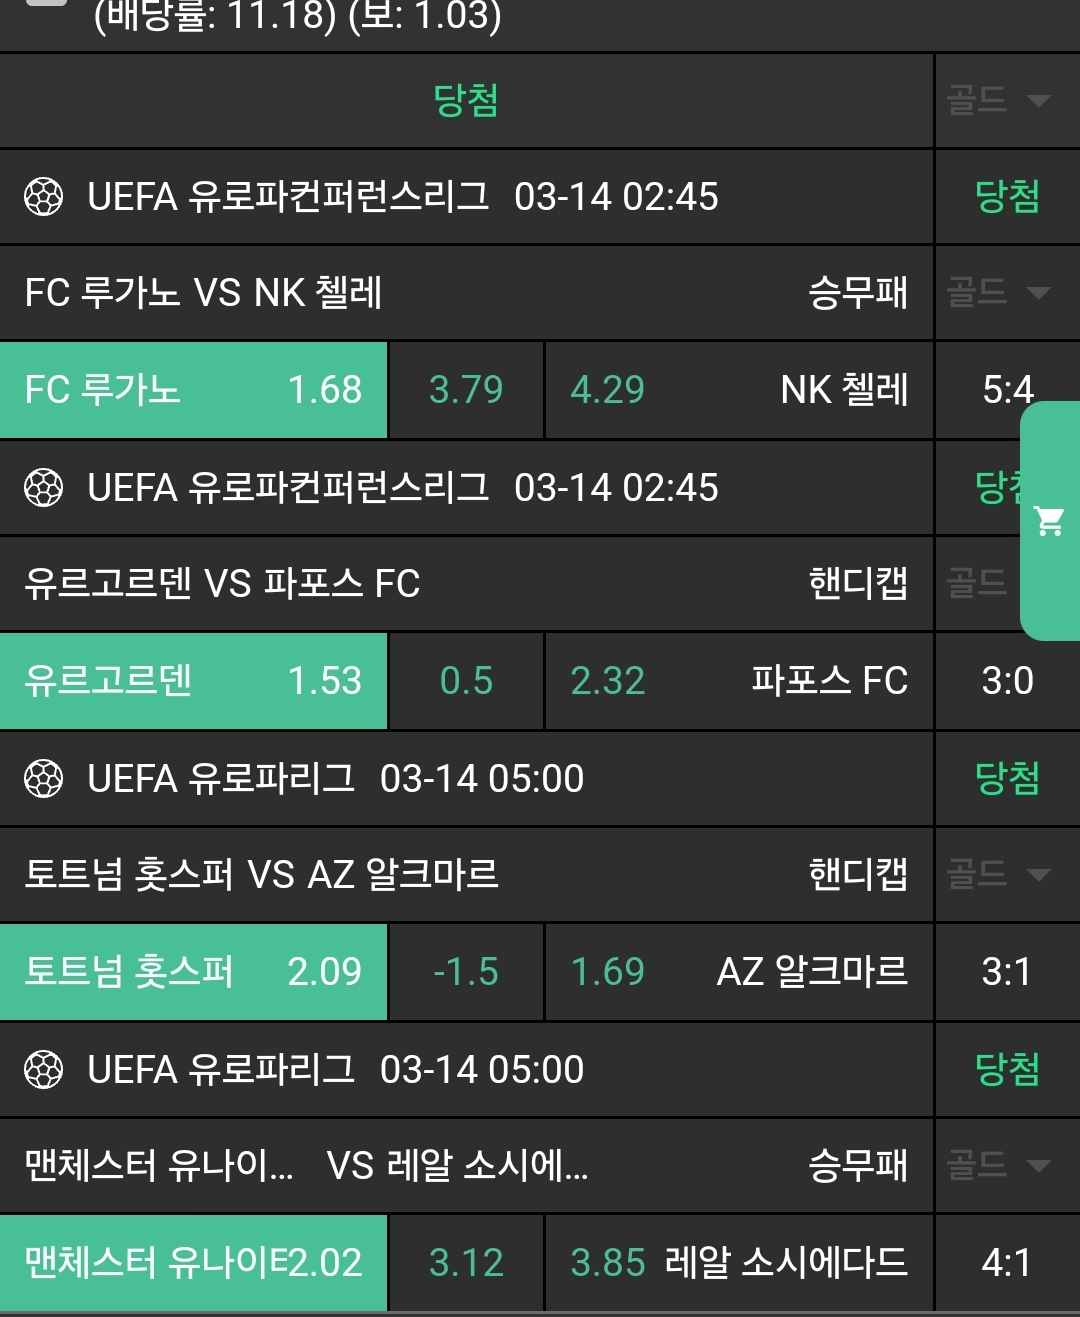Select 토트넘 홋스퍼 odds 2.09
This screenshot has height=1317, width=1080.
193,972
